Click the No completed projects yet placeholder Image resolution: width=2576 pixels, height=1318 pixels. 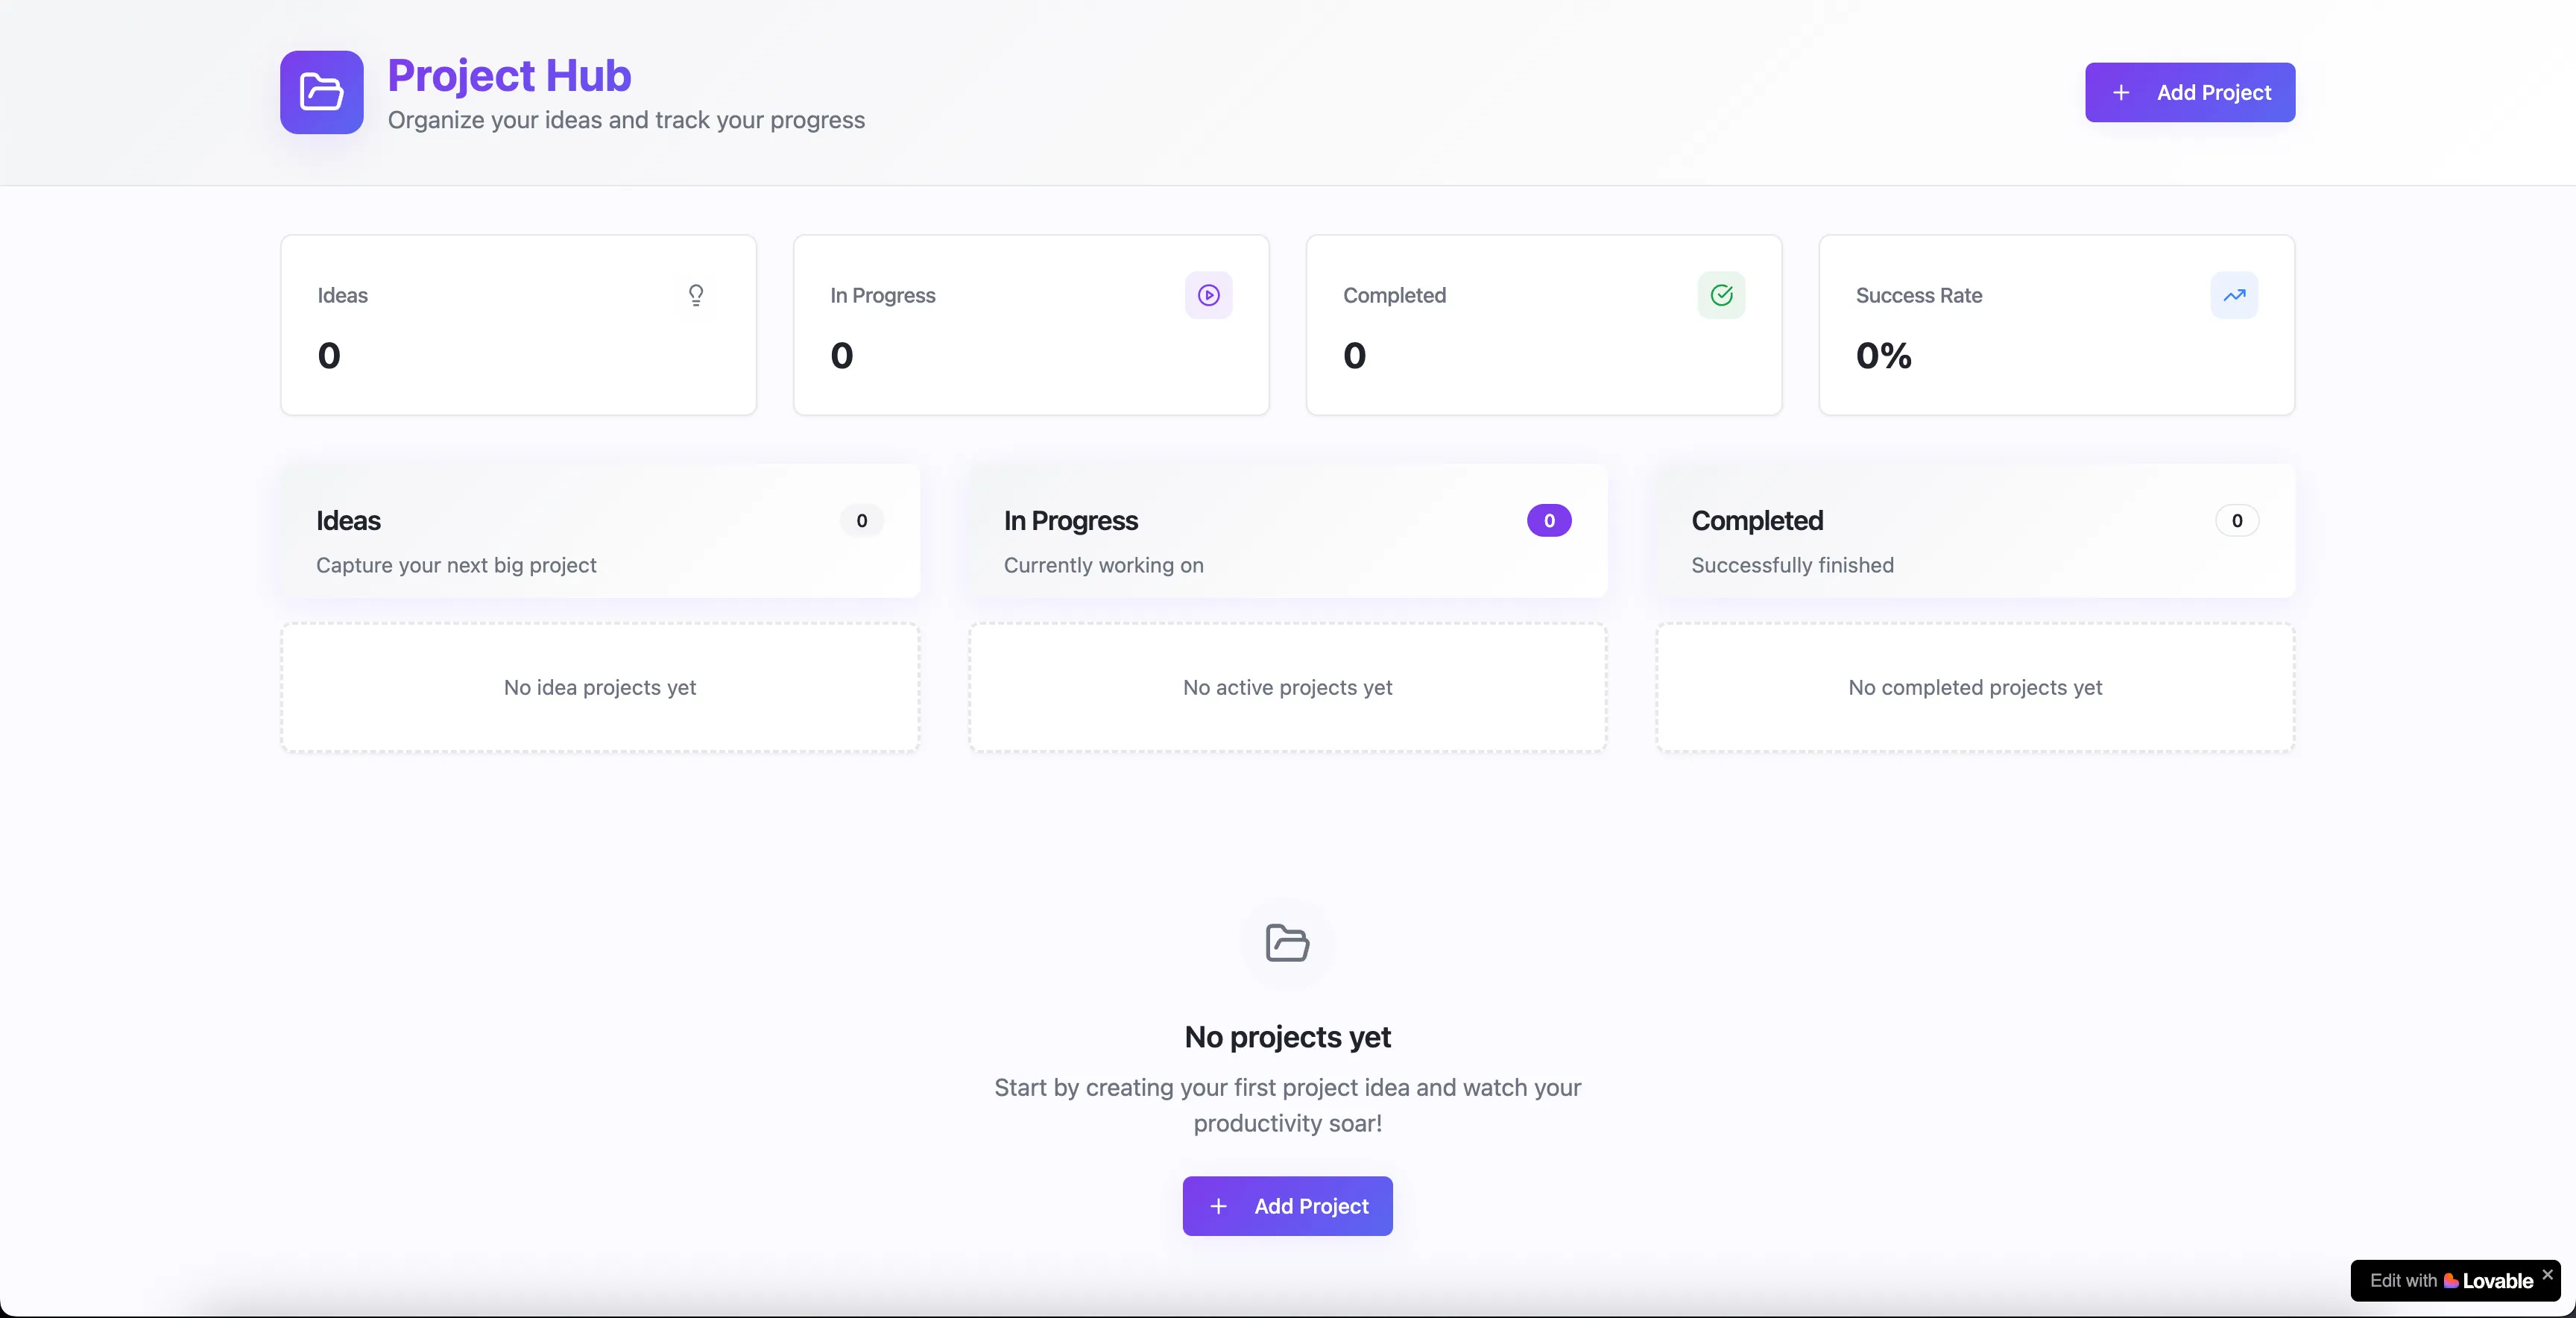(x=1975, y=688)
